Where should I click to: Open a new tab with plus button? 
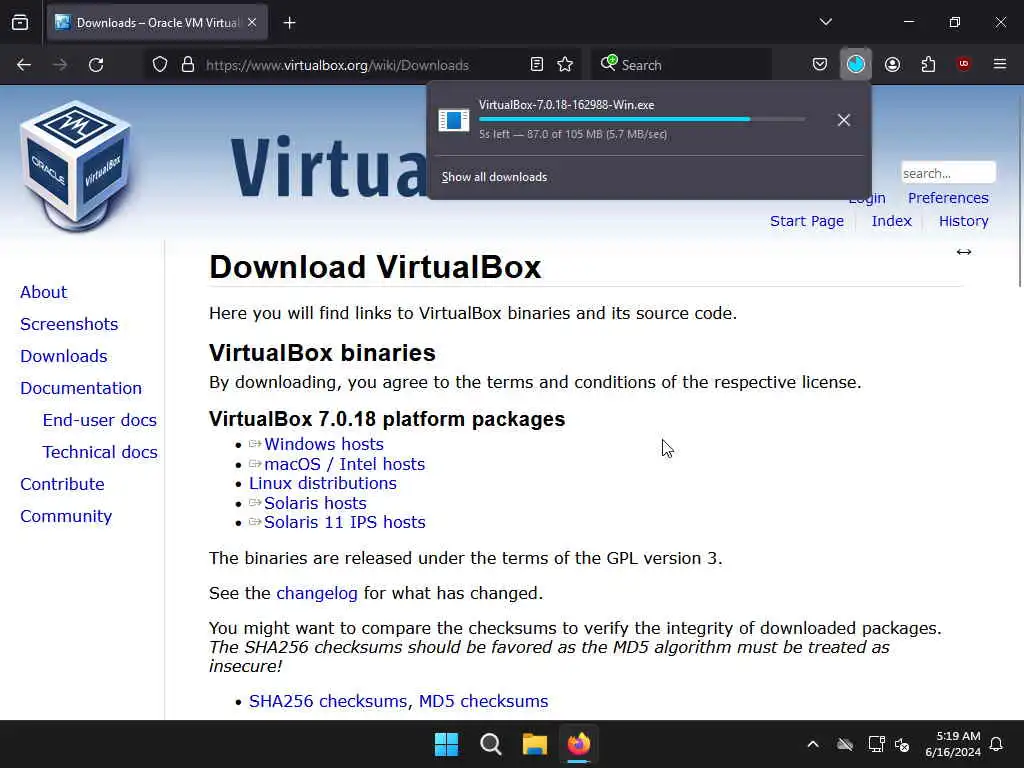click(289, 23)
